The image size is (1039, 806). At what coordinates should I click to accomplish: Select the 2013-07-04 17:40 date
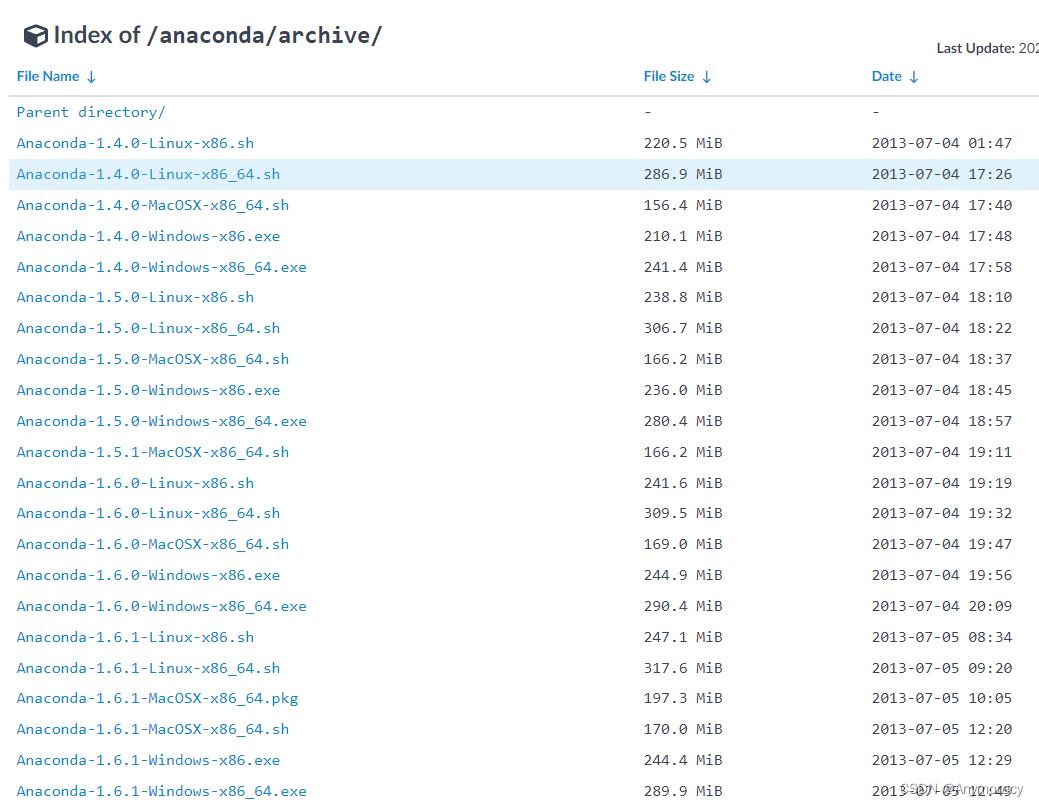point(942,205)
